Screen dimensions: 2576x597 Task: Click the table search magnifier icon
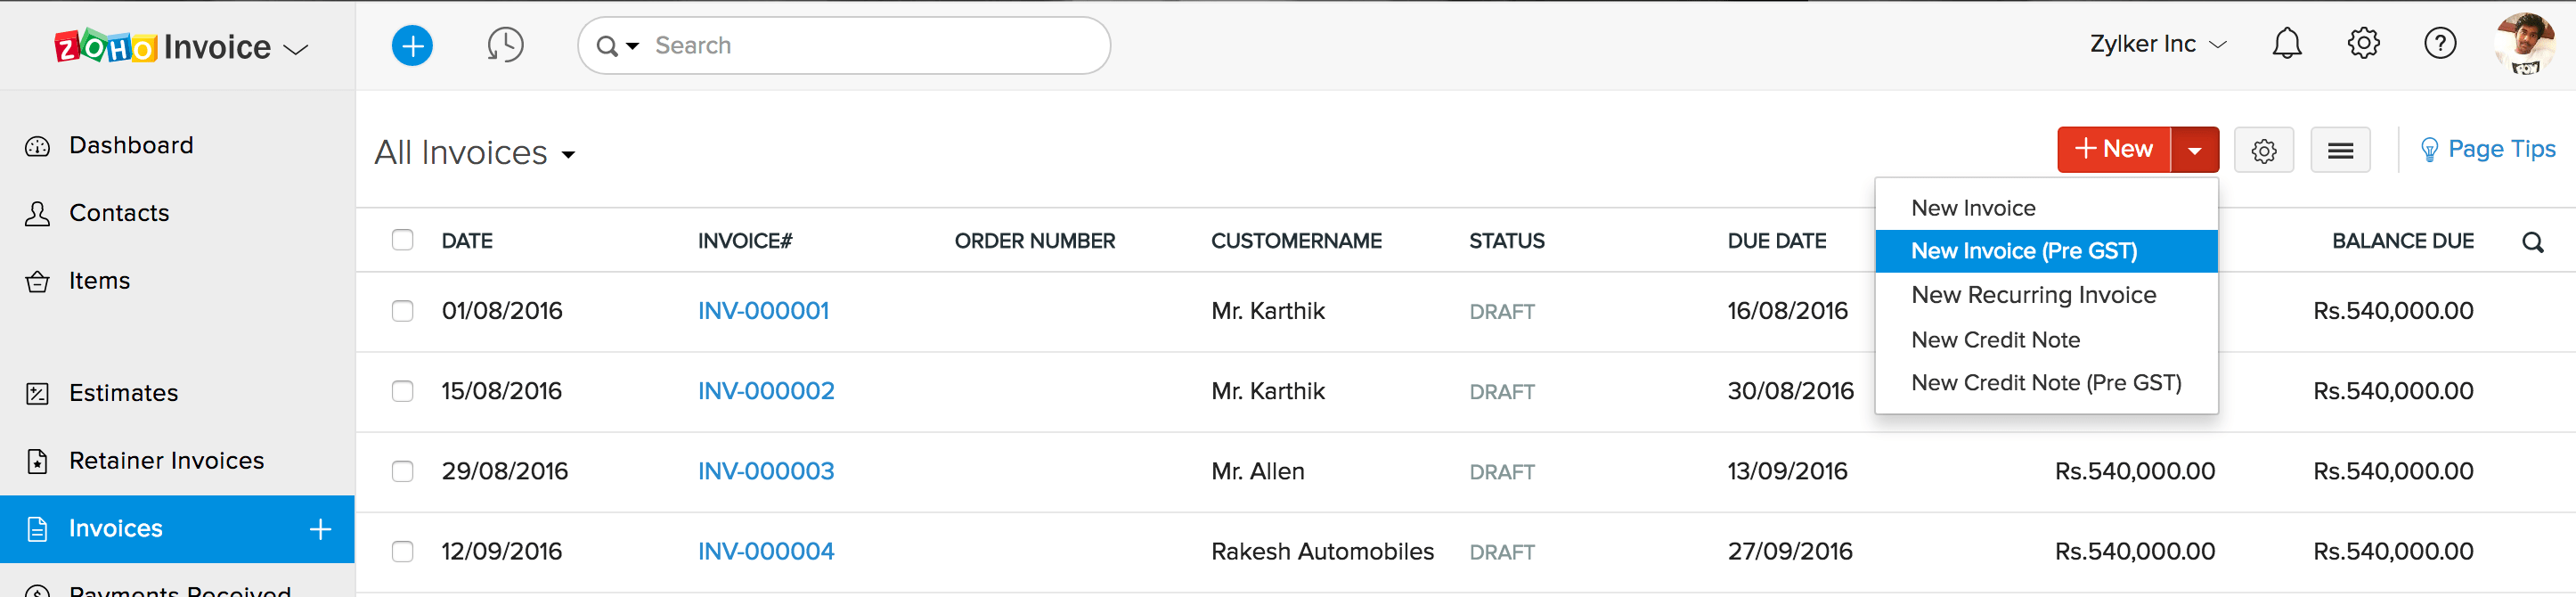tap(2532, 242)
